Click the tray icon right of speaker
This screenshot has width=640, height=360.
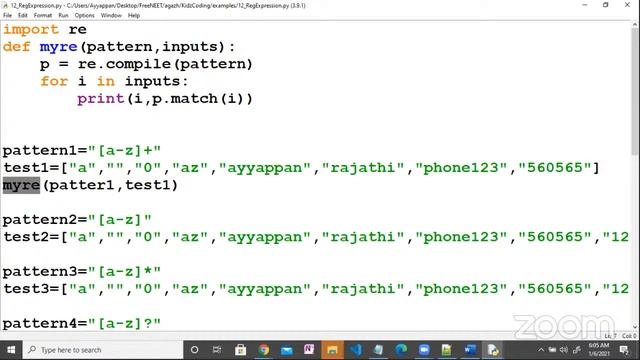(577, 350)
